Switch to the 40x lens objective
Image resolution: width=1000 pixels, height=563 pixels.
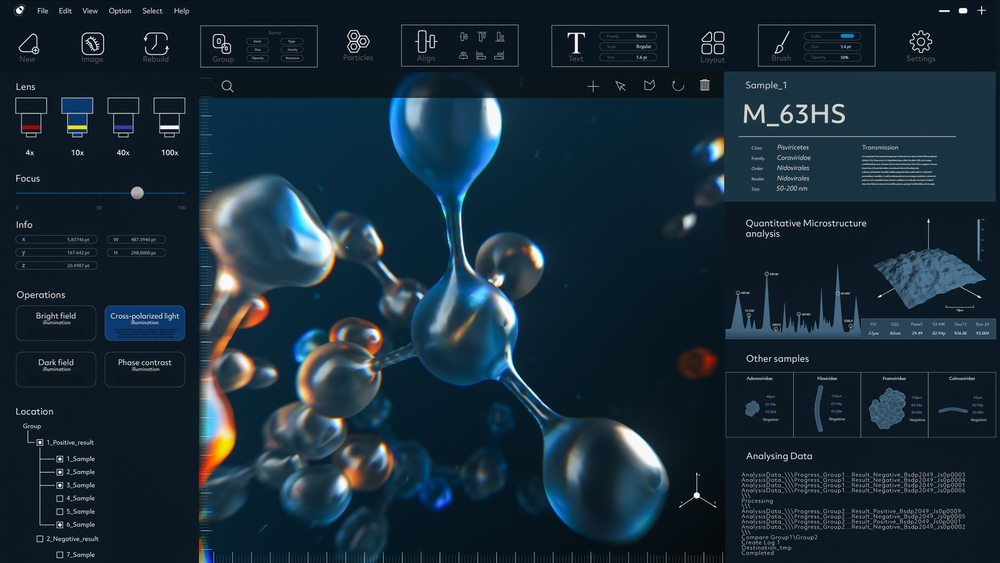(123, 117)
